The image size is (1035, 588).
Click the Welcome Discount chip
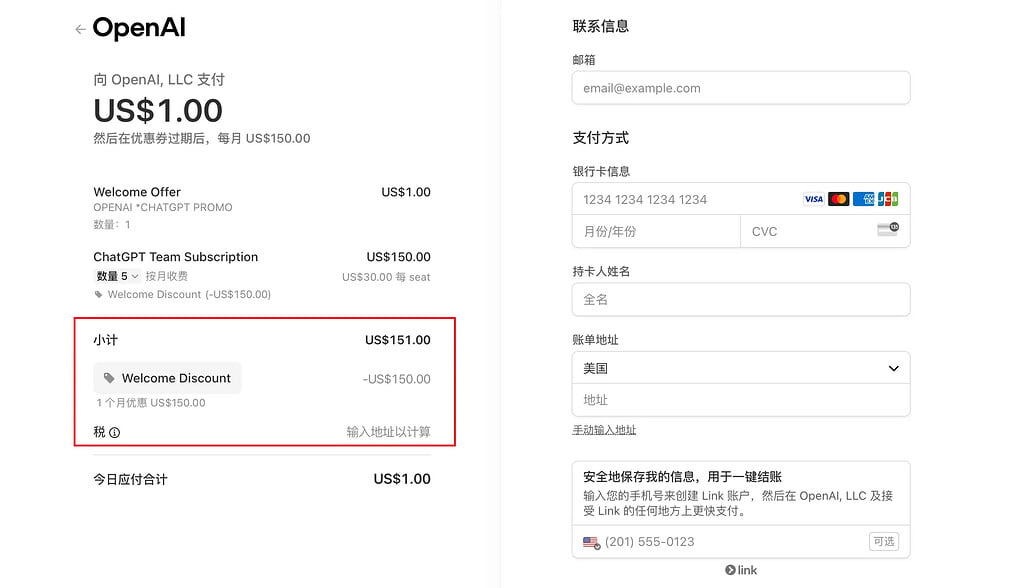tap(167, 378)
